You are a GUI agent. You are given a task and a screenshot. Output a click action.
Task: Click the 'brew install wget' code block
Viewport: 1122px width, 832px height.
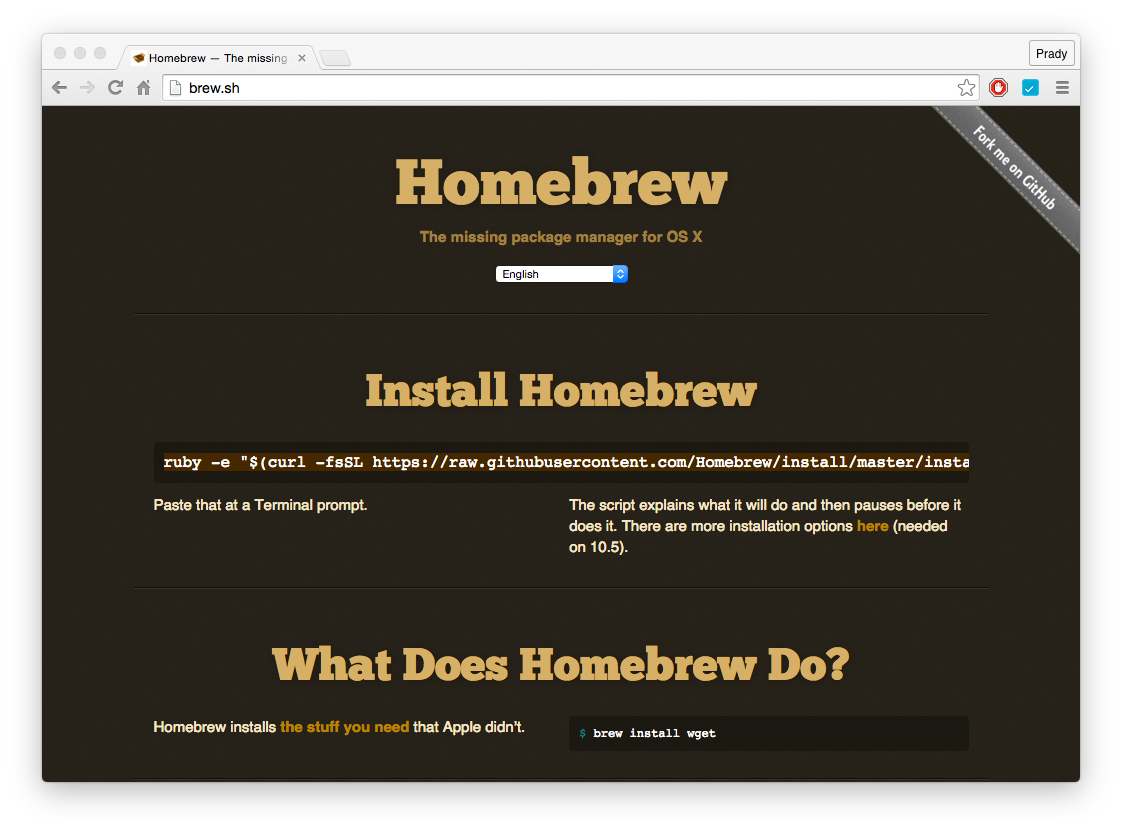[x=769, y=733]
